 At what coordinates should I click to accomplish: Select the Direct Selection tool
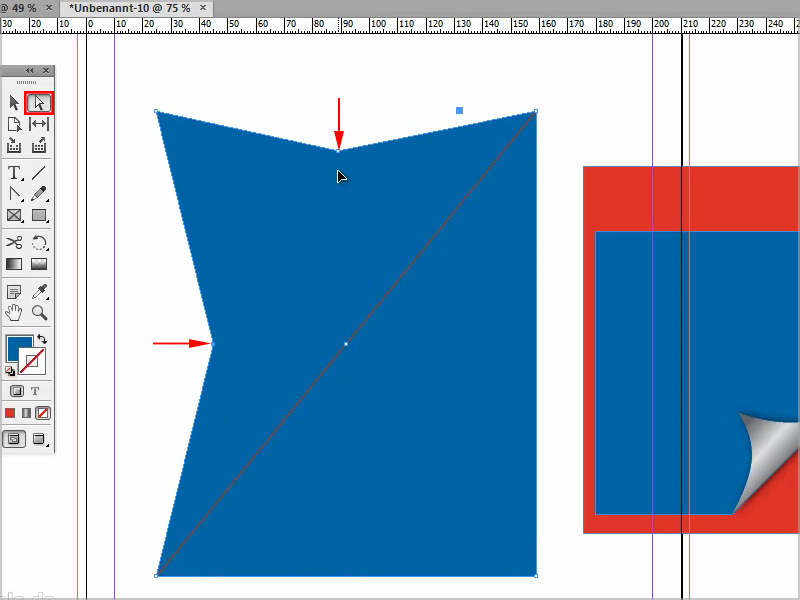pos(39,103)
